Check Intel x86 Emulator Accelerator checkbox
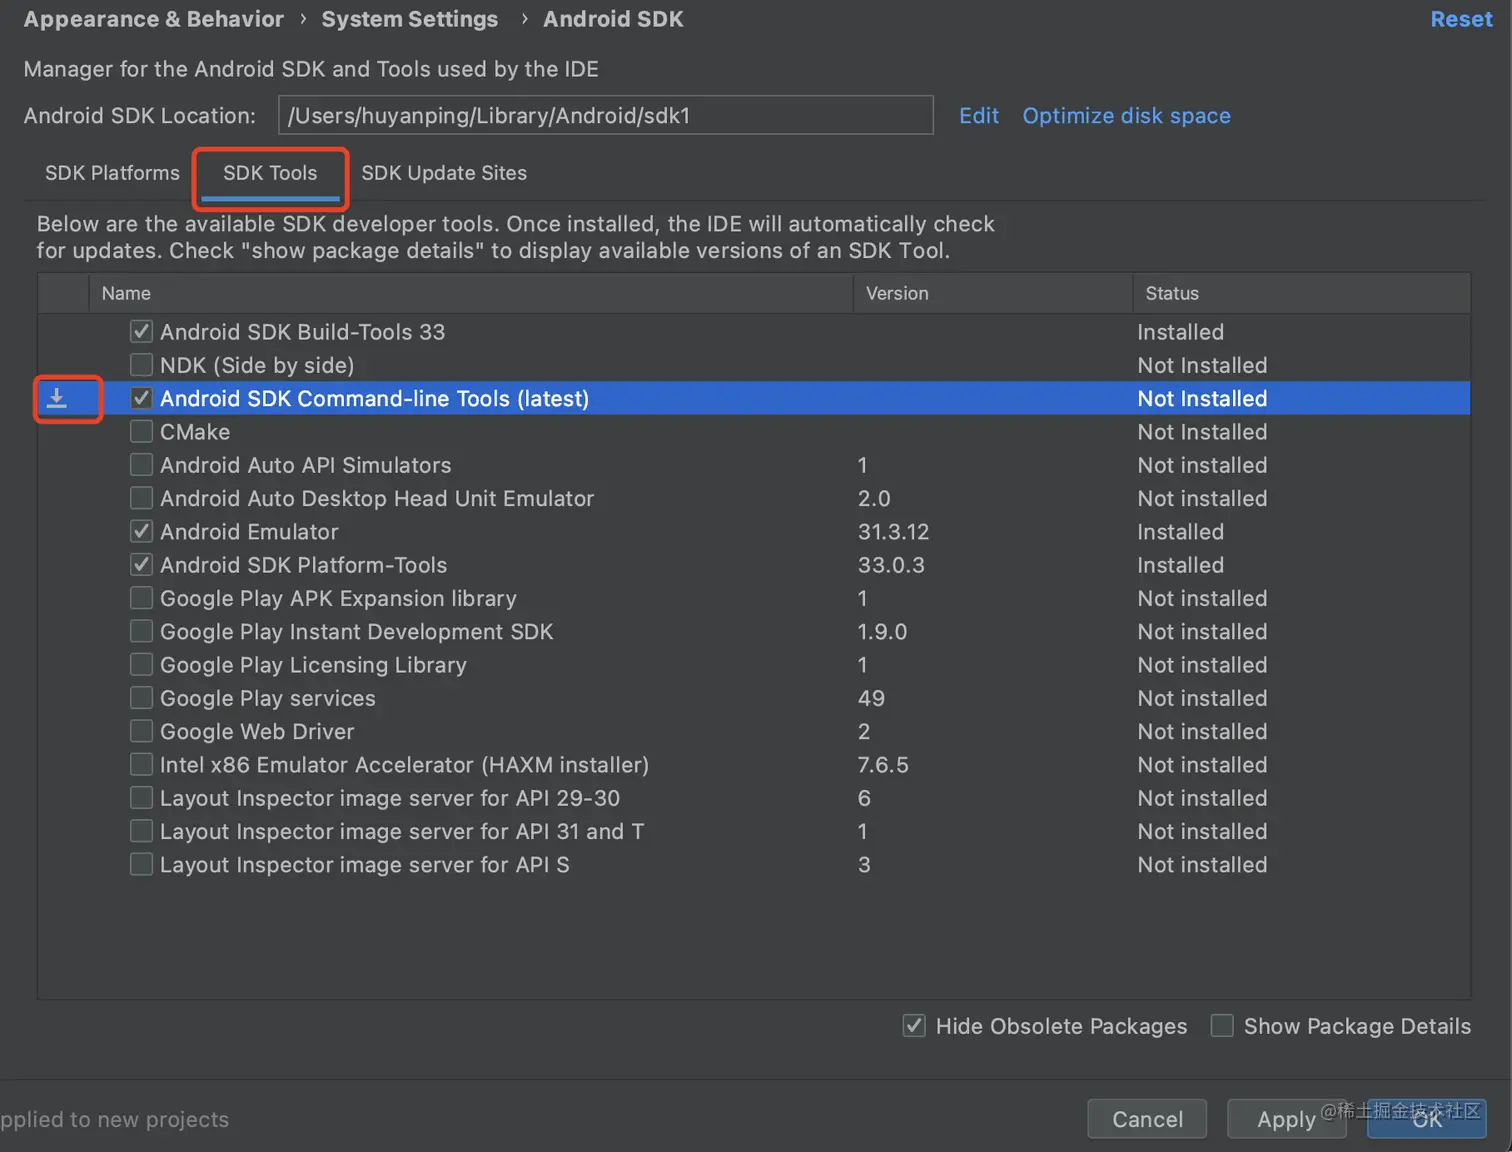 tap(142, 764)
